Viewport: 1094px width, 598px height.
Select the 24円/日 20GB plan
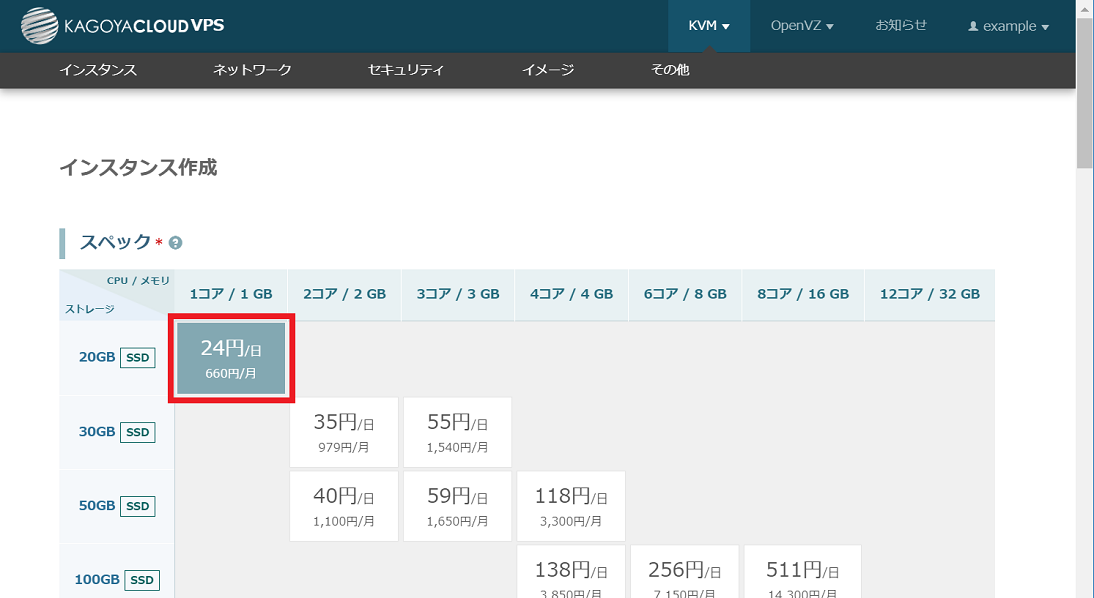point(231,359)
